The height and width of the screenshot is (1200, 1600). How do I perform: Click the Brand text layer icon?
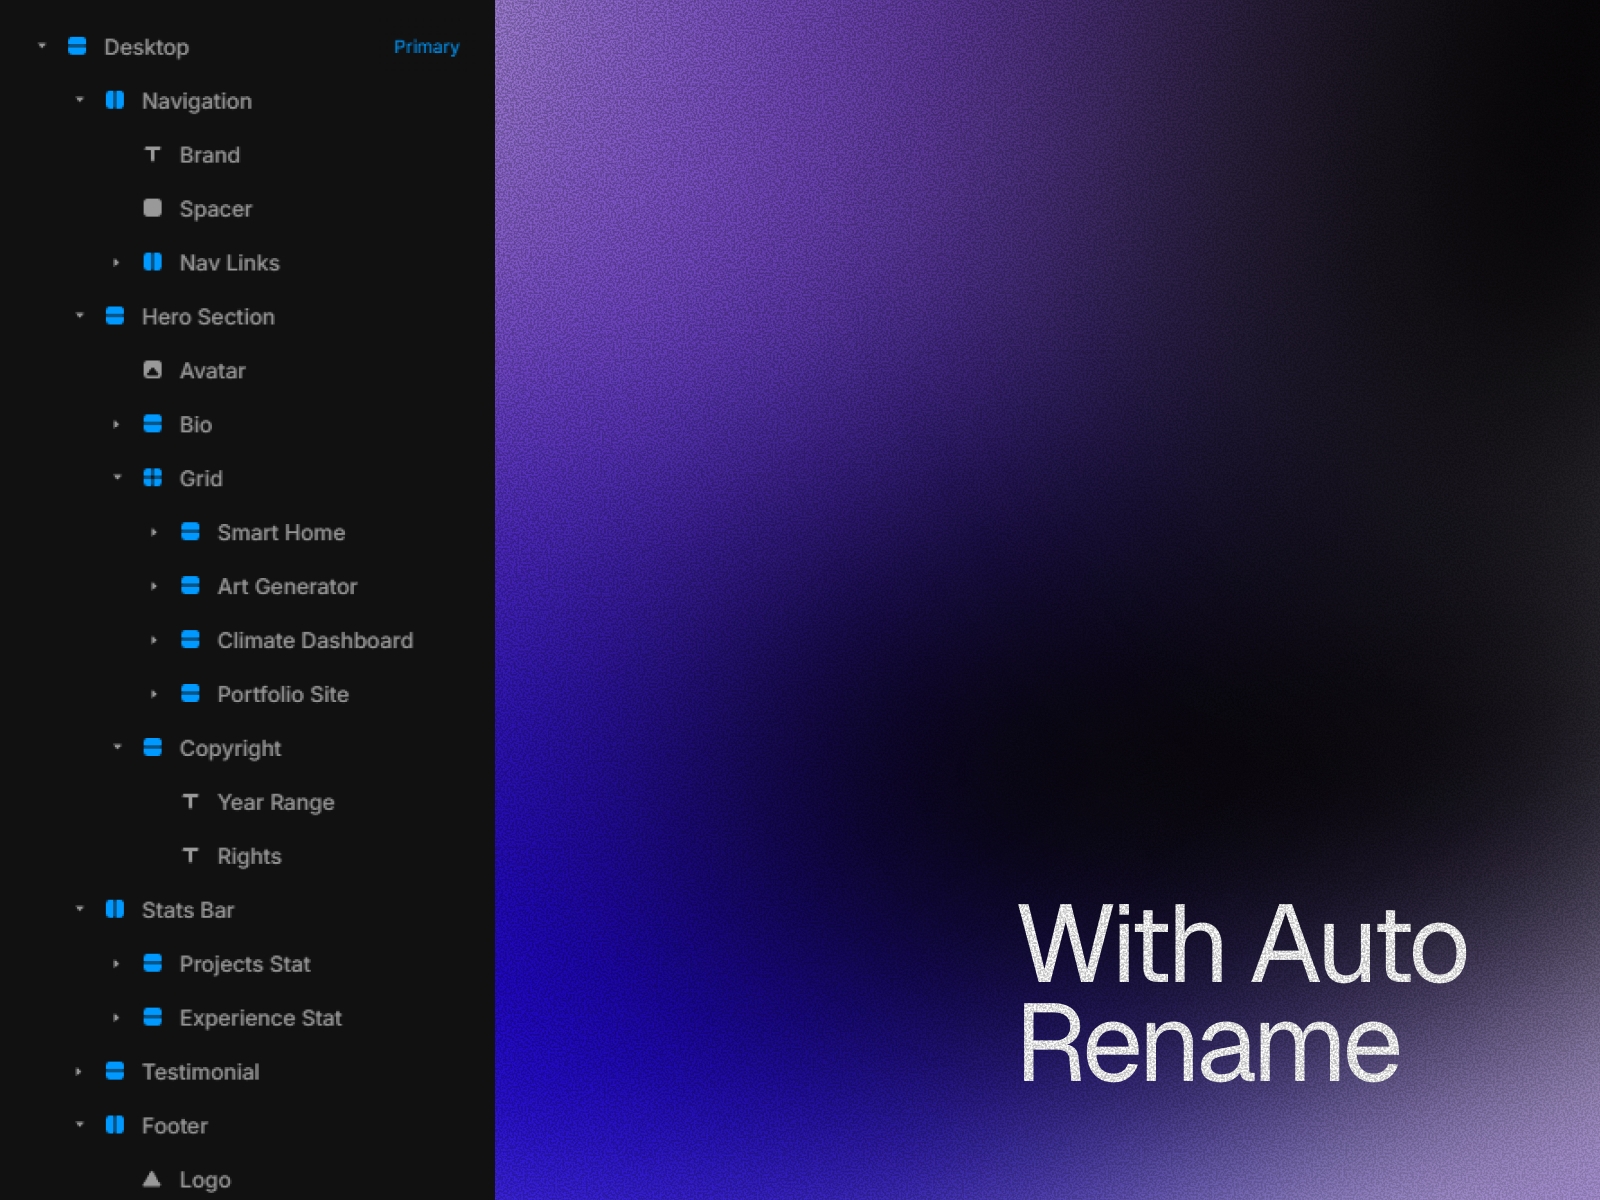[153, 155]
